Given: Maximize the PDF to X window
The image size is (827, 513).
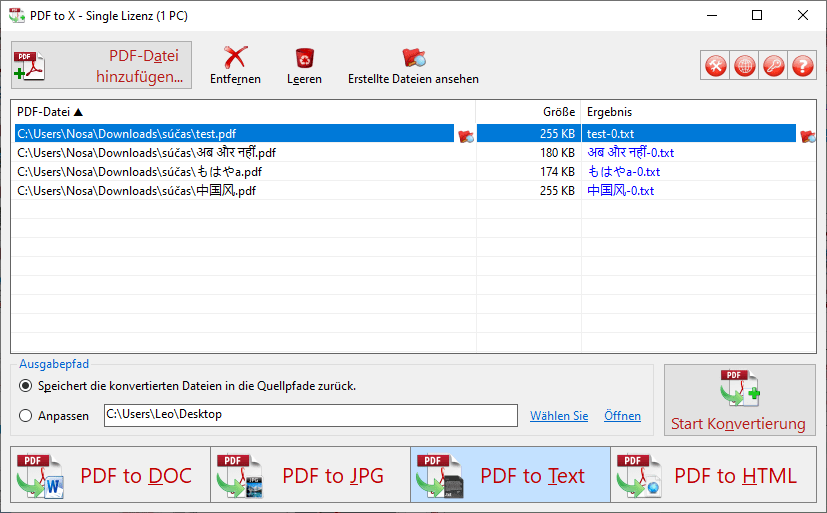Looking at the screenshot, I should [757, 15].
